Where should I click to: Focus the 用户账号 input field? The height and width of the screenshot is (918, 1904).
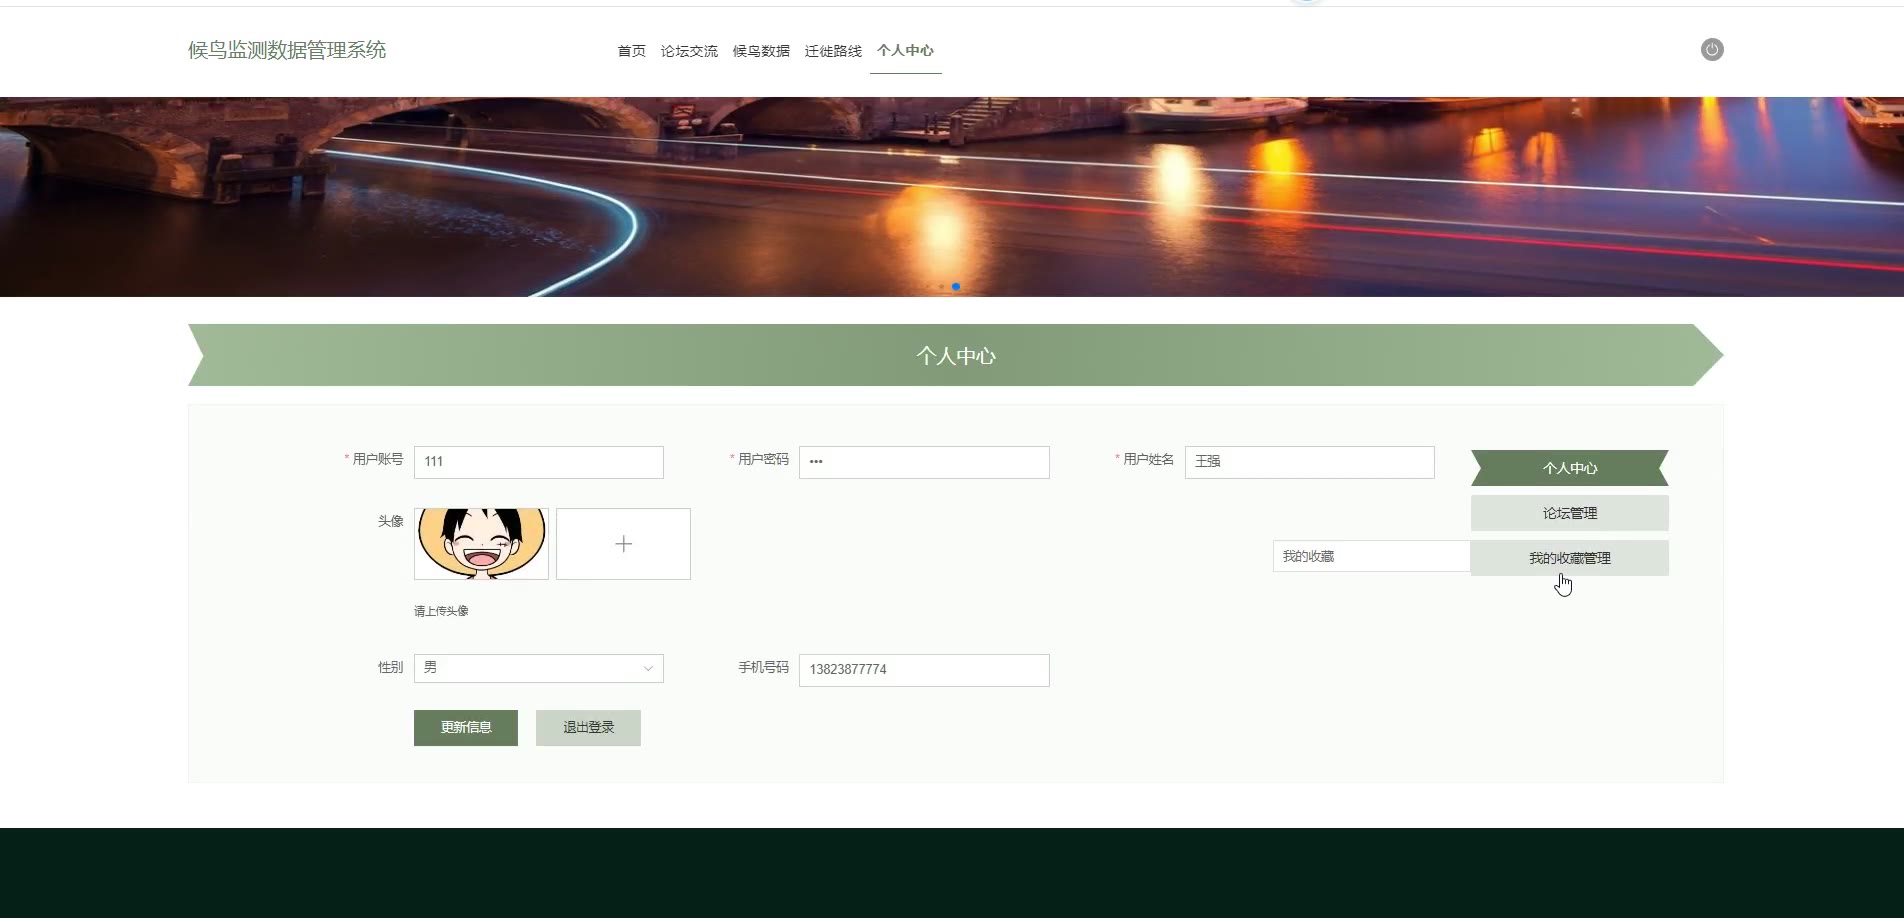[539, 462]
